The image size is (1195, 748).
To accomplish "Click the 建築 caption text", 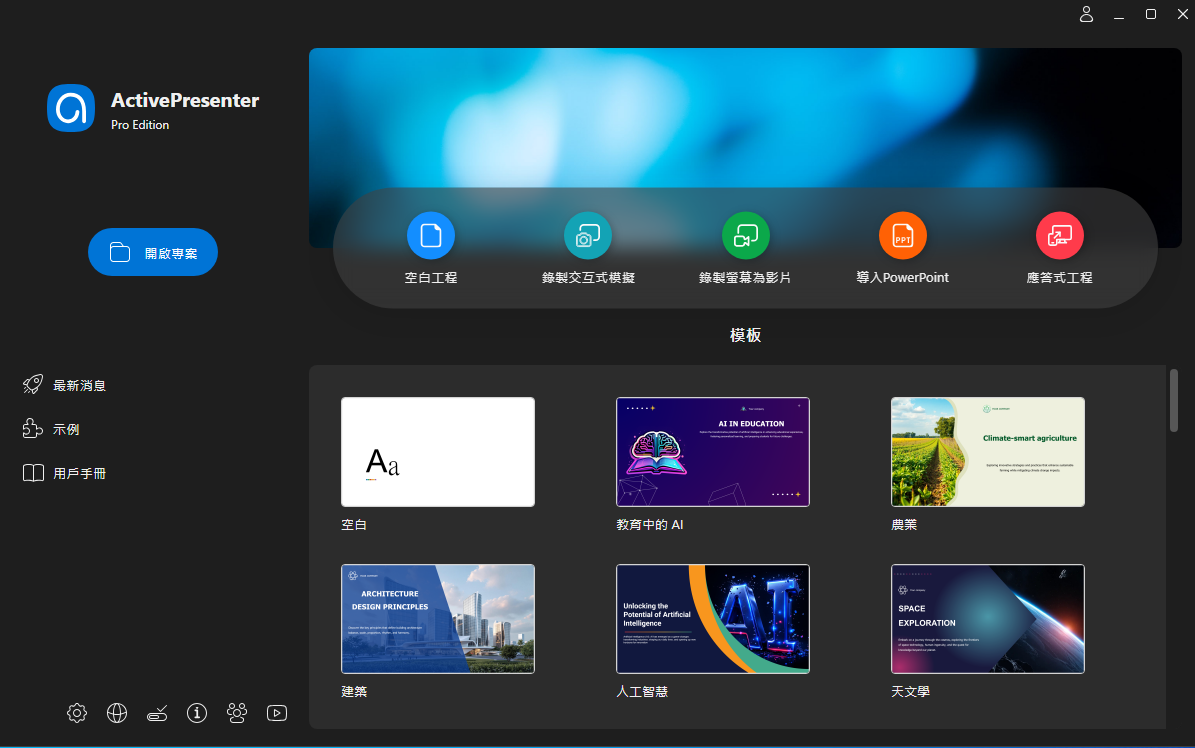I will 354,692.
